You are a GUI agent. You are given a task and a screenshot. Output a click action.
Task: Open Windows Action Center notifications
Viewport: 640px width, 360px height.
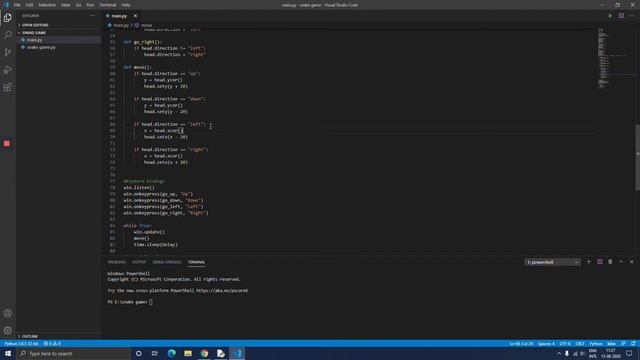coord(629,353)
